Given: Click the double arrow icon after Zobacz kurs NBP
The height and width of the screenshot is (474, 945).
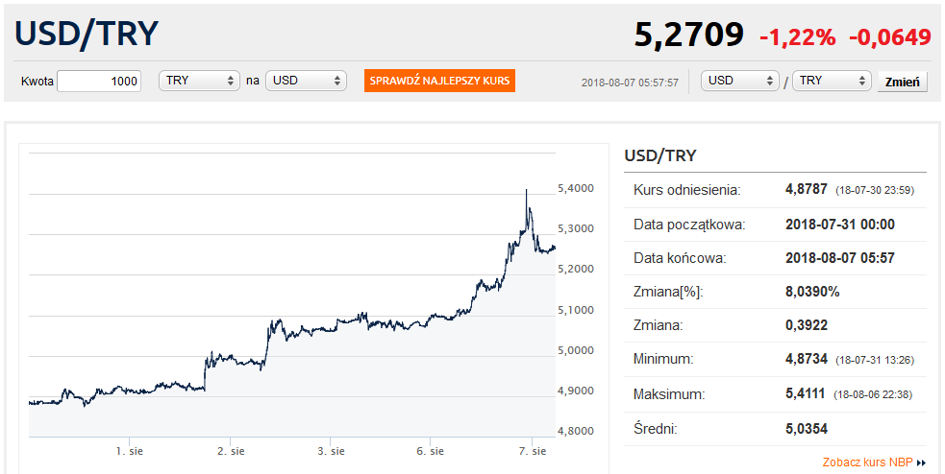Looking at the screenshot, I should coord(921,464).
